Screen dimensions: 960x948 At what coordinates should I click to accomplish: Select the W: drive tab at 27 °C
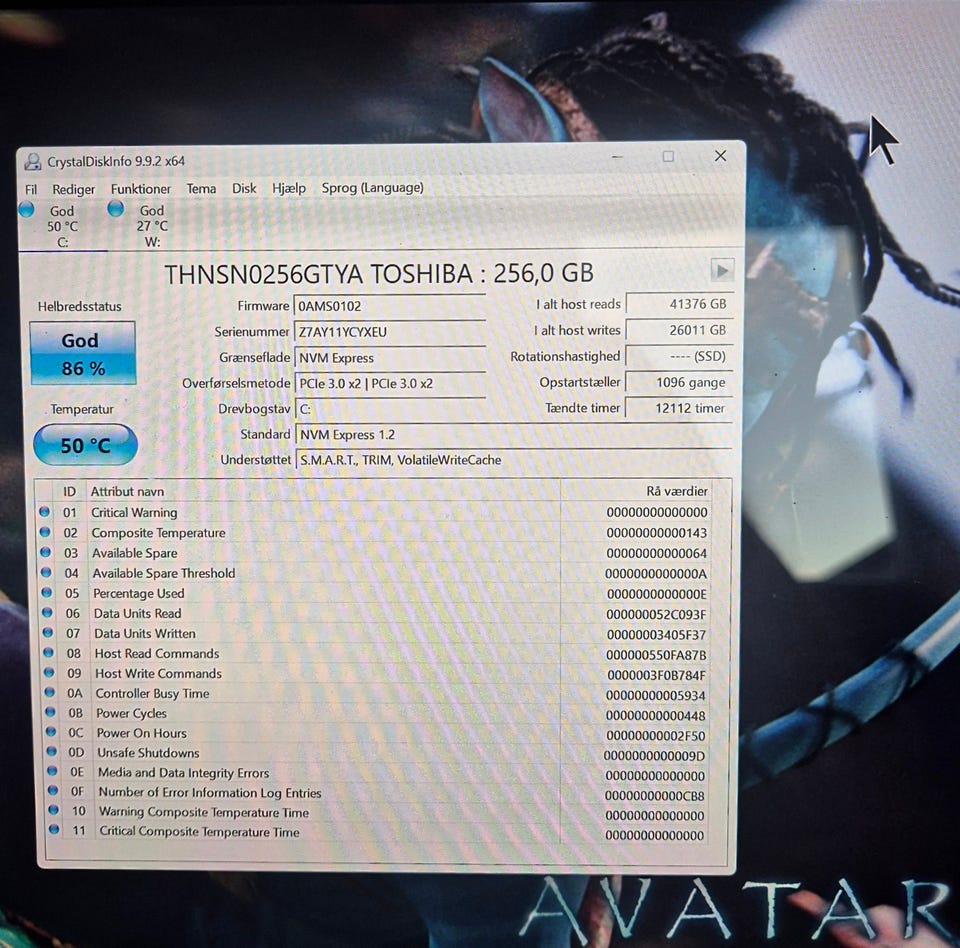click(152, 225)
